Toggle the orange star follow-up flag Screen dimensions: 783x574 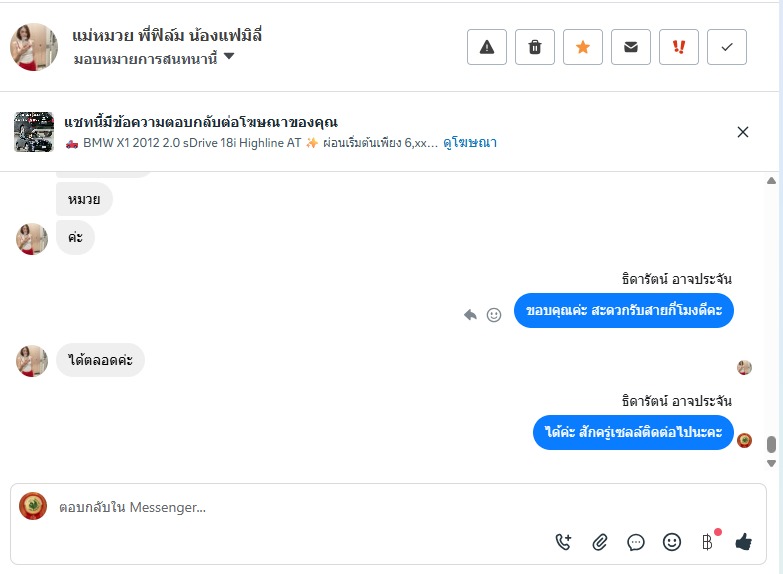[x=583, y=47]
